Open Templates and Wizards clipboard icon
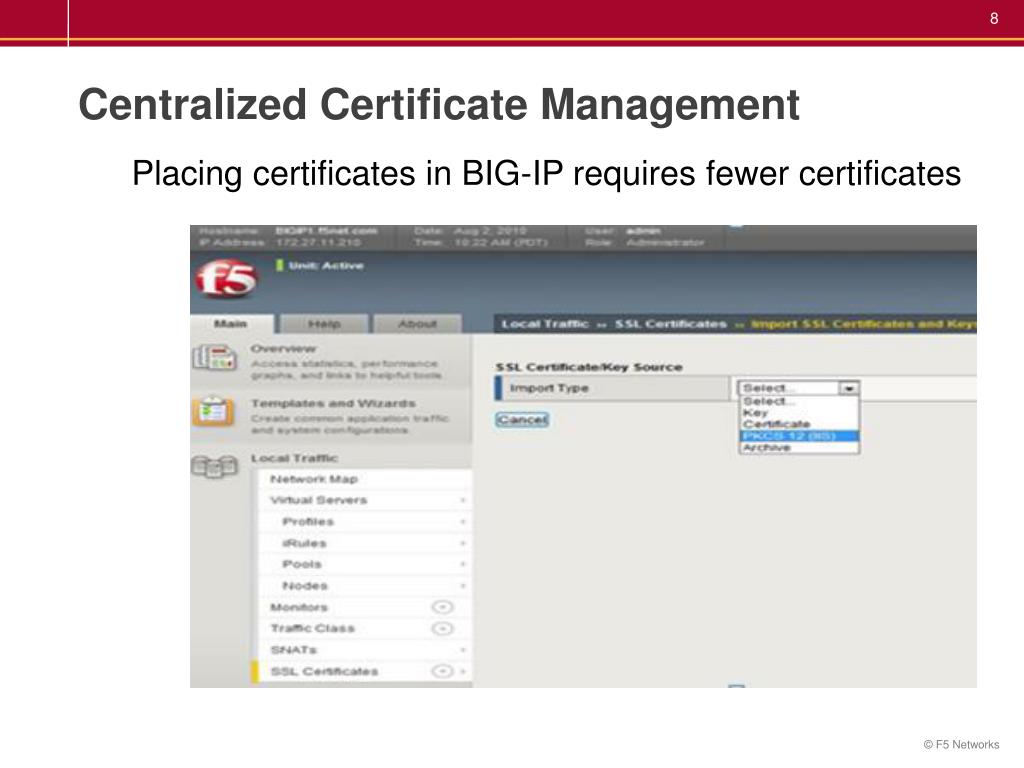 click(x=213, y=411)
